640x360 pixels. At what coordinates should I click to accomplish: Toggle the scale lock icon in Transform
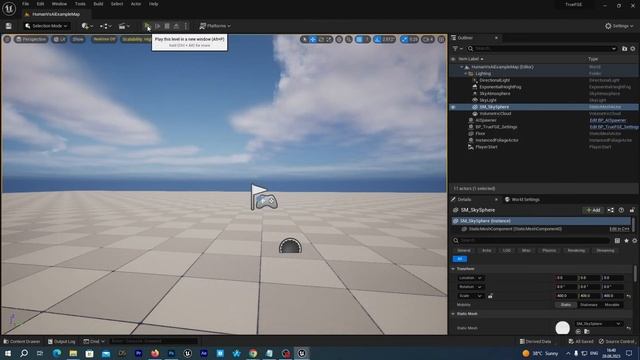pyautogui.click(x=490, y=296)
